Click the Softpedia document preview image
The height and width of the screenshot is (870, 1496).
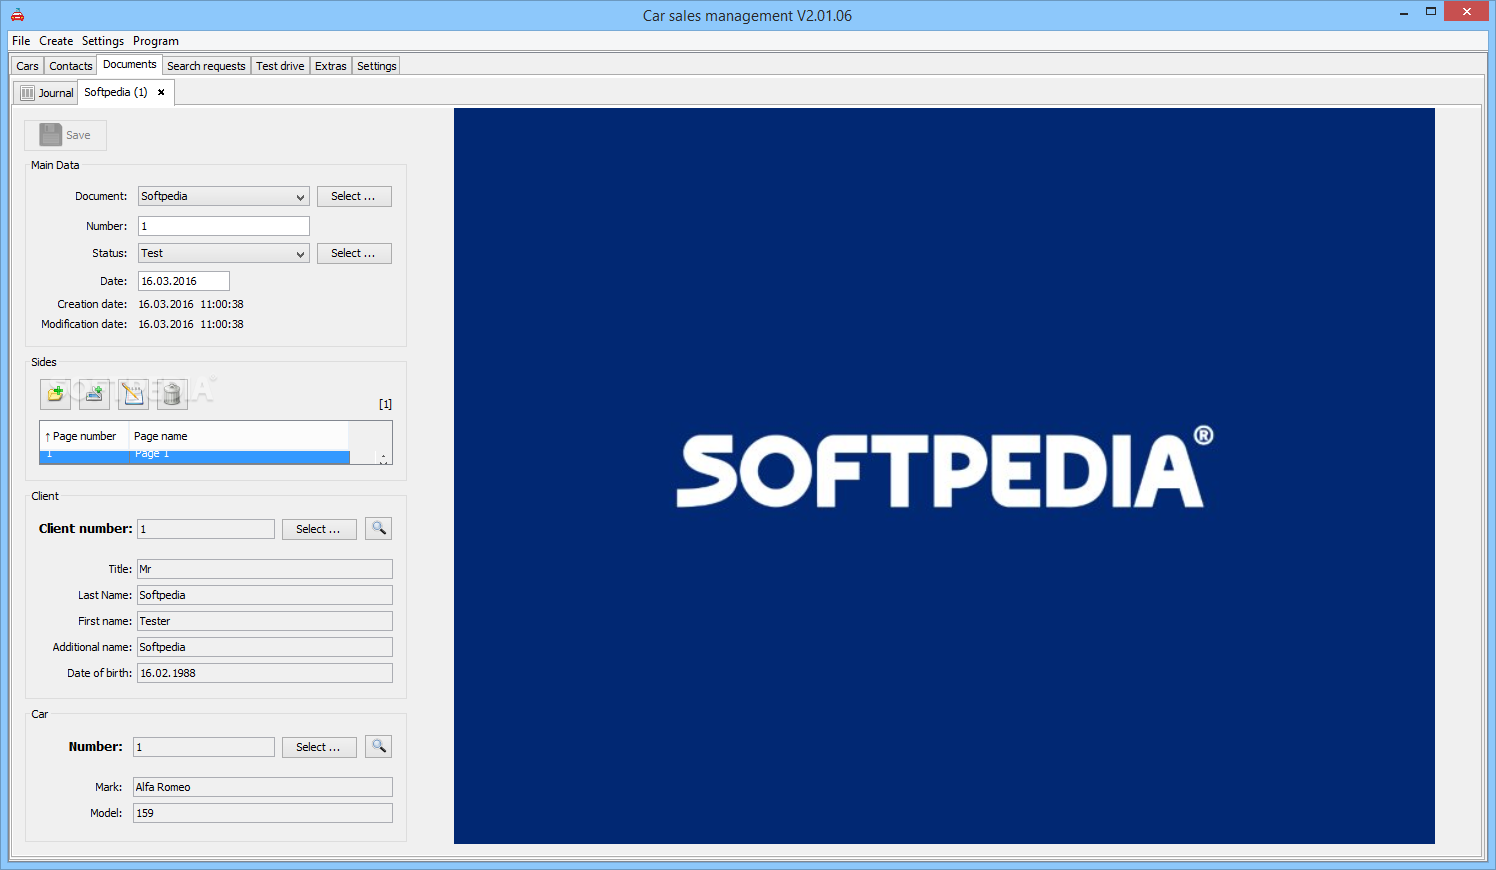944,476
